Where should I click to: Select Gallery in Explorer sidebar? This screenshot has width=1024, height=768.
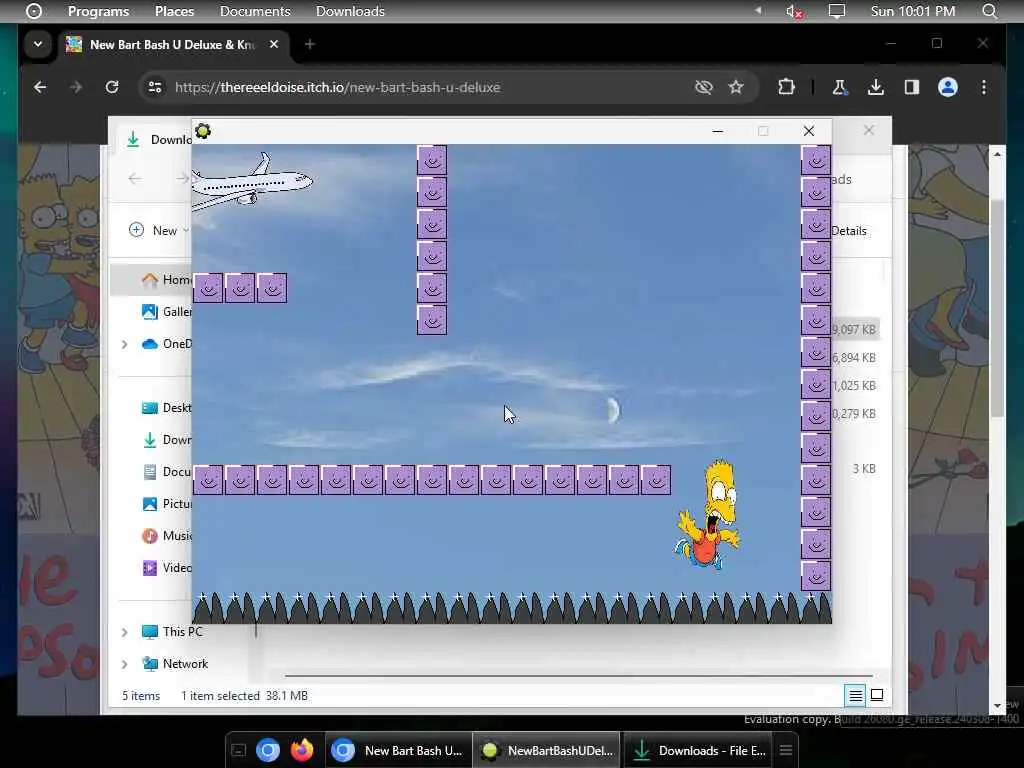167,312
